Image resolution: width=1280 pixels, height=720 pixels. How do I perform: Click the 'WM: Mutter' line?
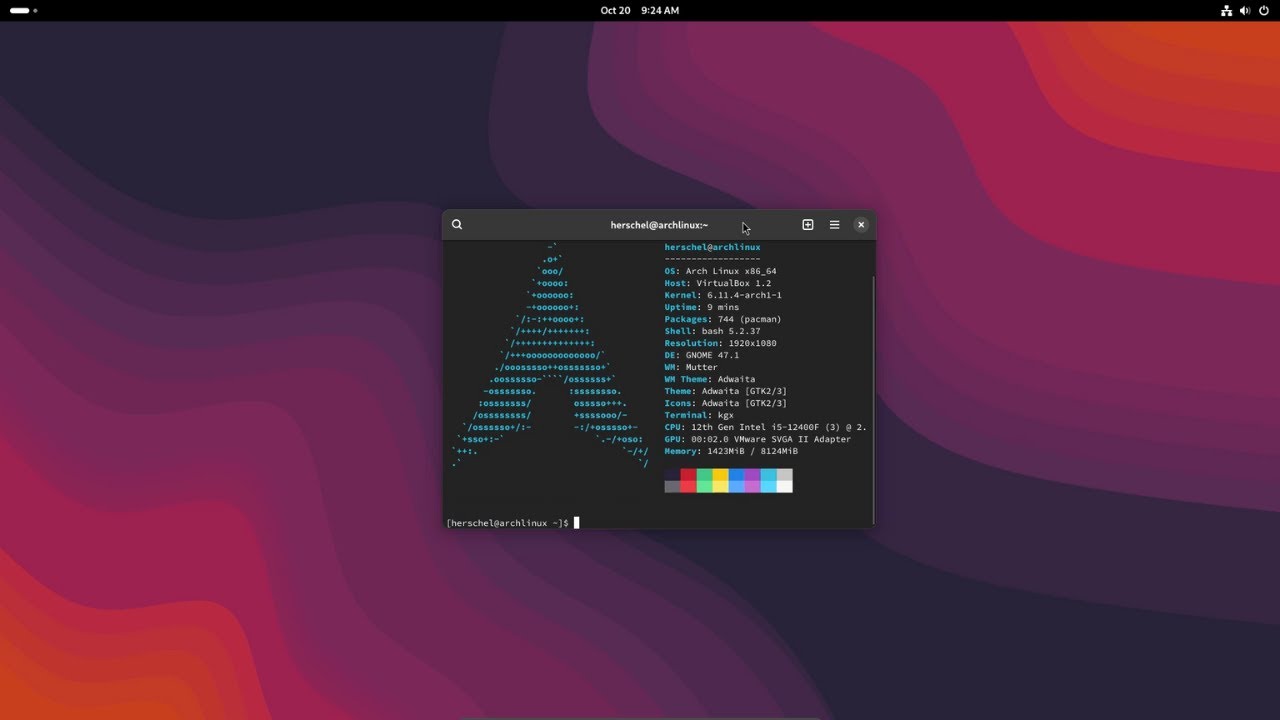[691, 367]
